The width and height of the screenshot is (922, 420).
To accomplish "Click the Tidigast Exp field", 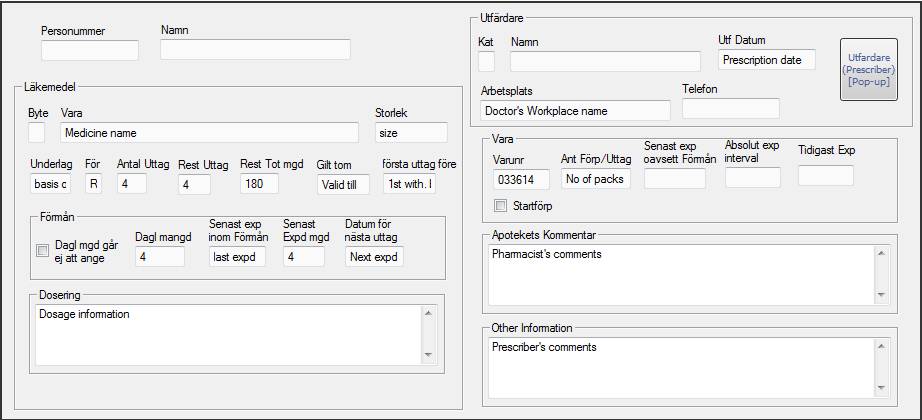I will pos(826,175).
